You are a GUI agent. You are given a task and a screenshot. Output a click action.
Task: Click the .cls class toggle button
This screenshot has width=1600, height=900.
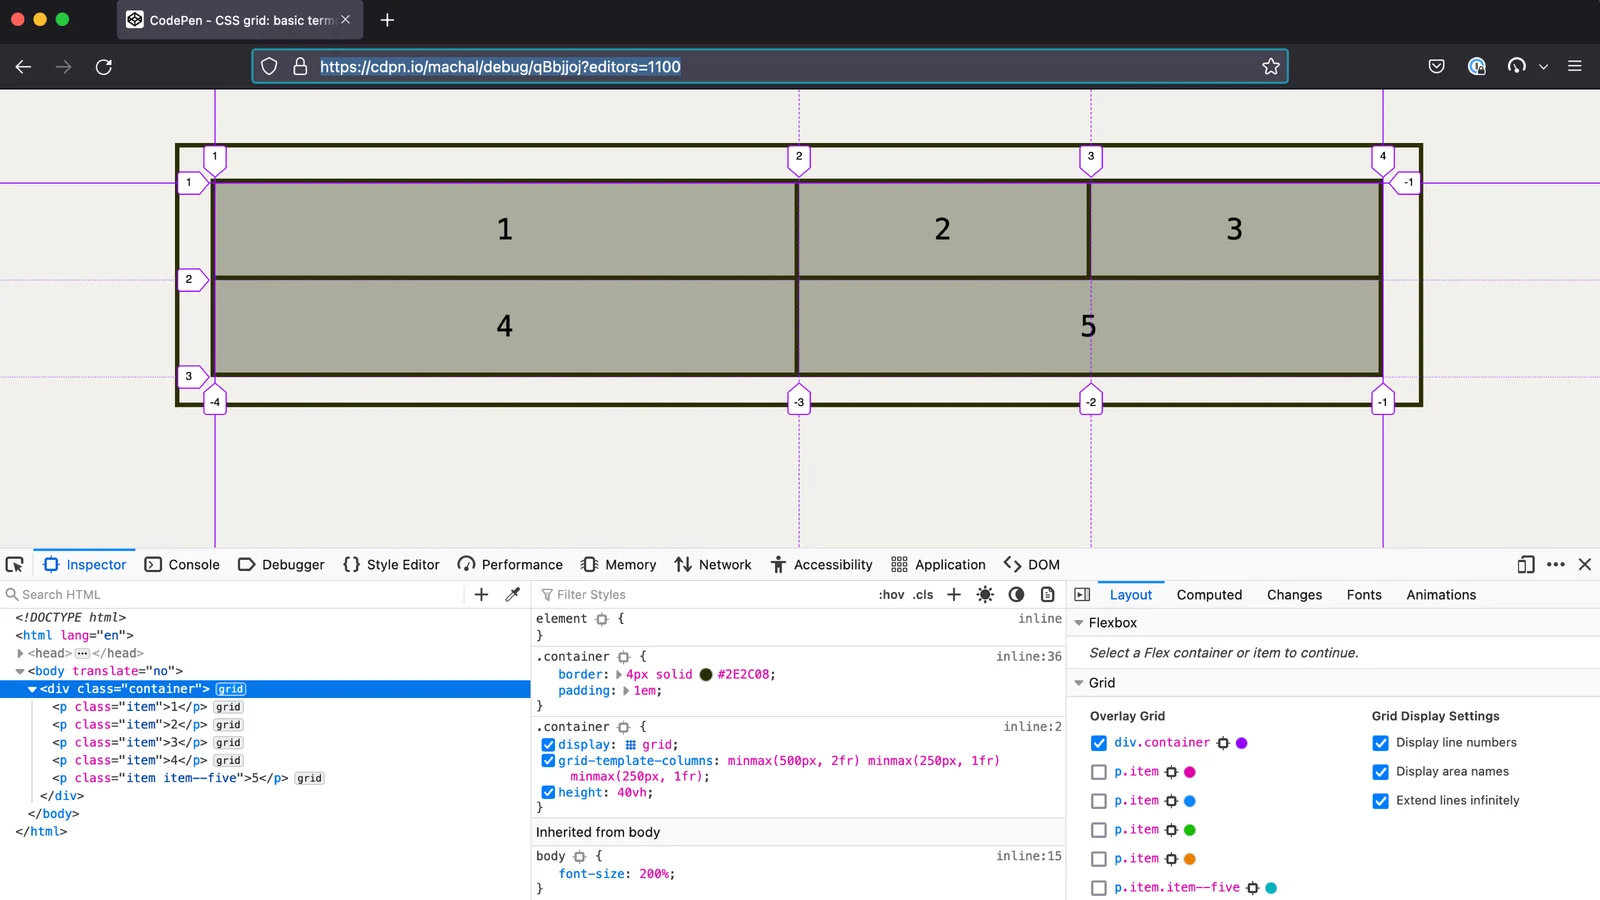click(922, 594)
